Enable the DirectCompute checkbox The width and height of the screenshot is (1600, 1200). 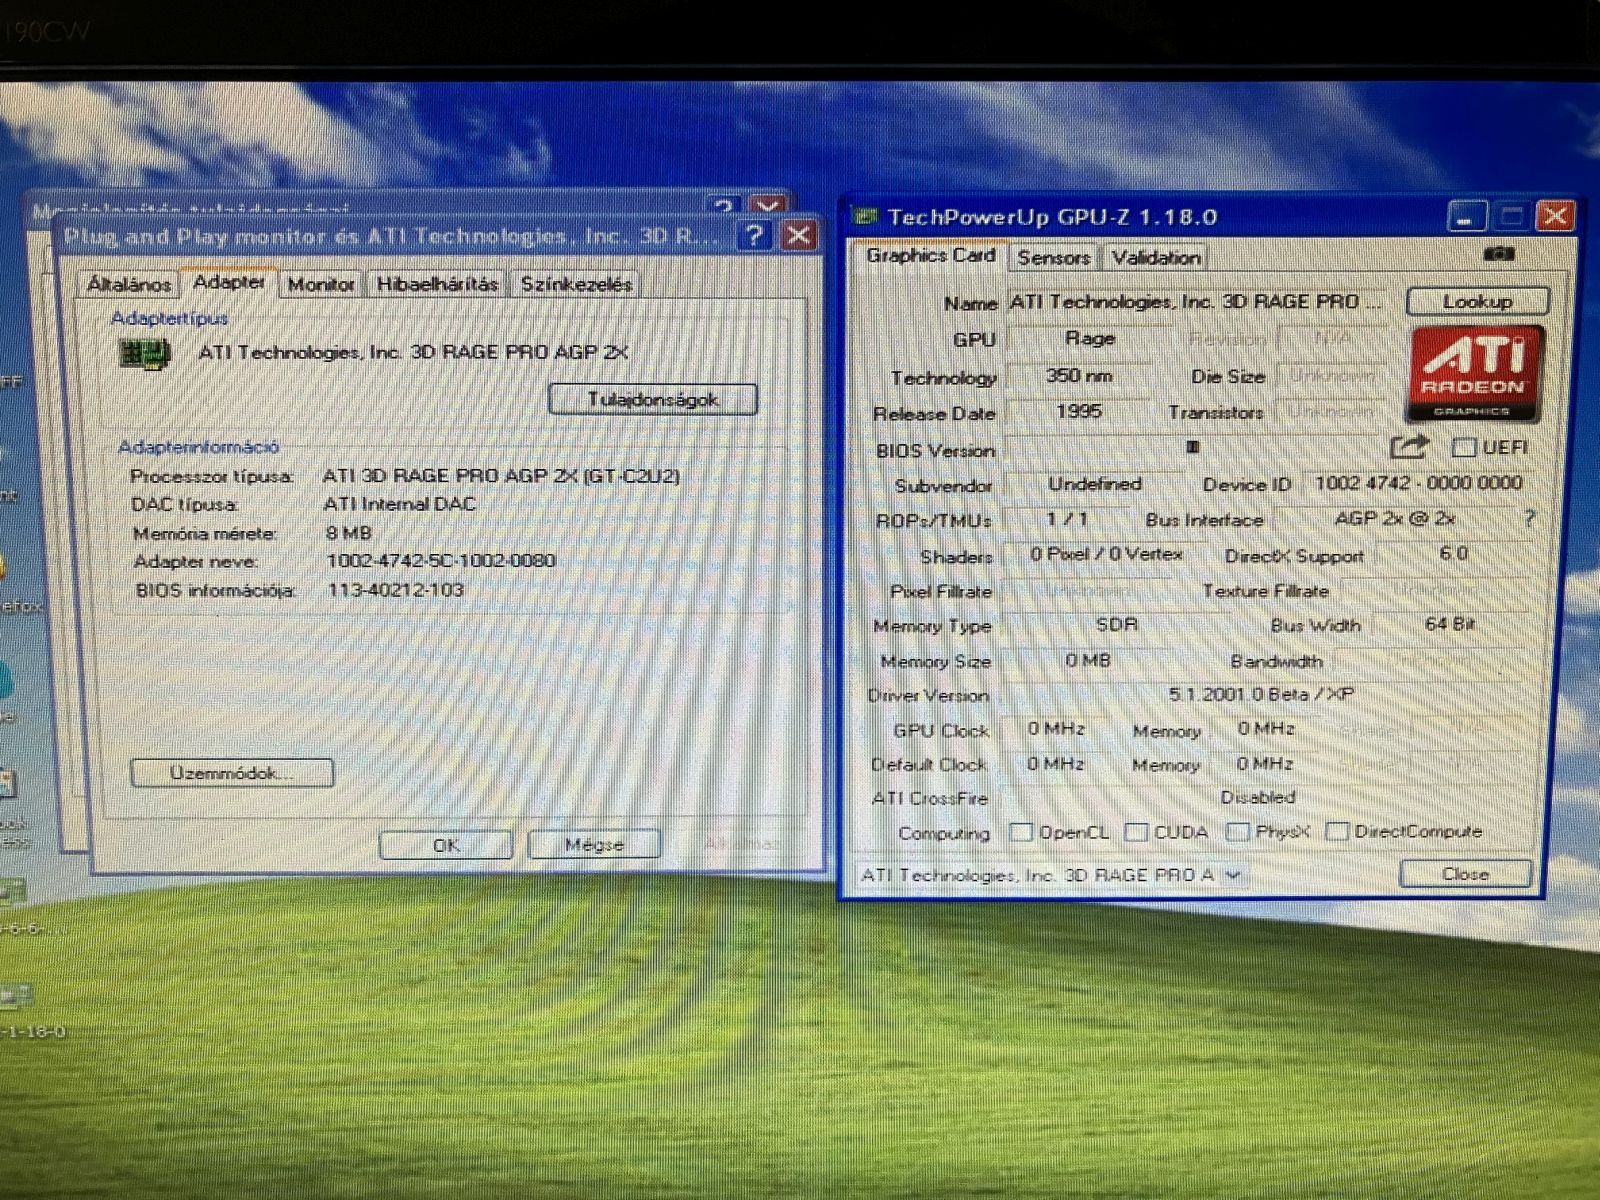(1337, 831)
